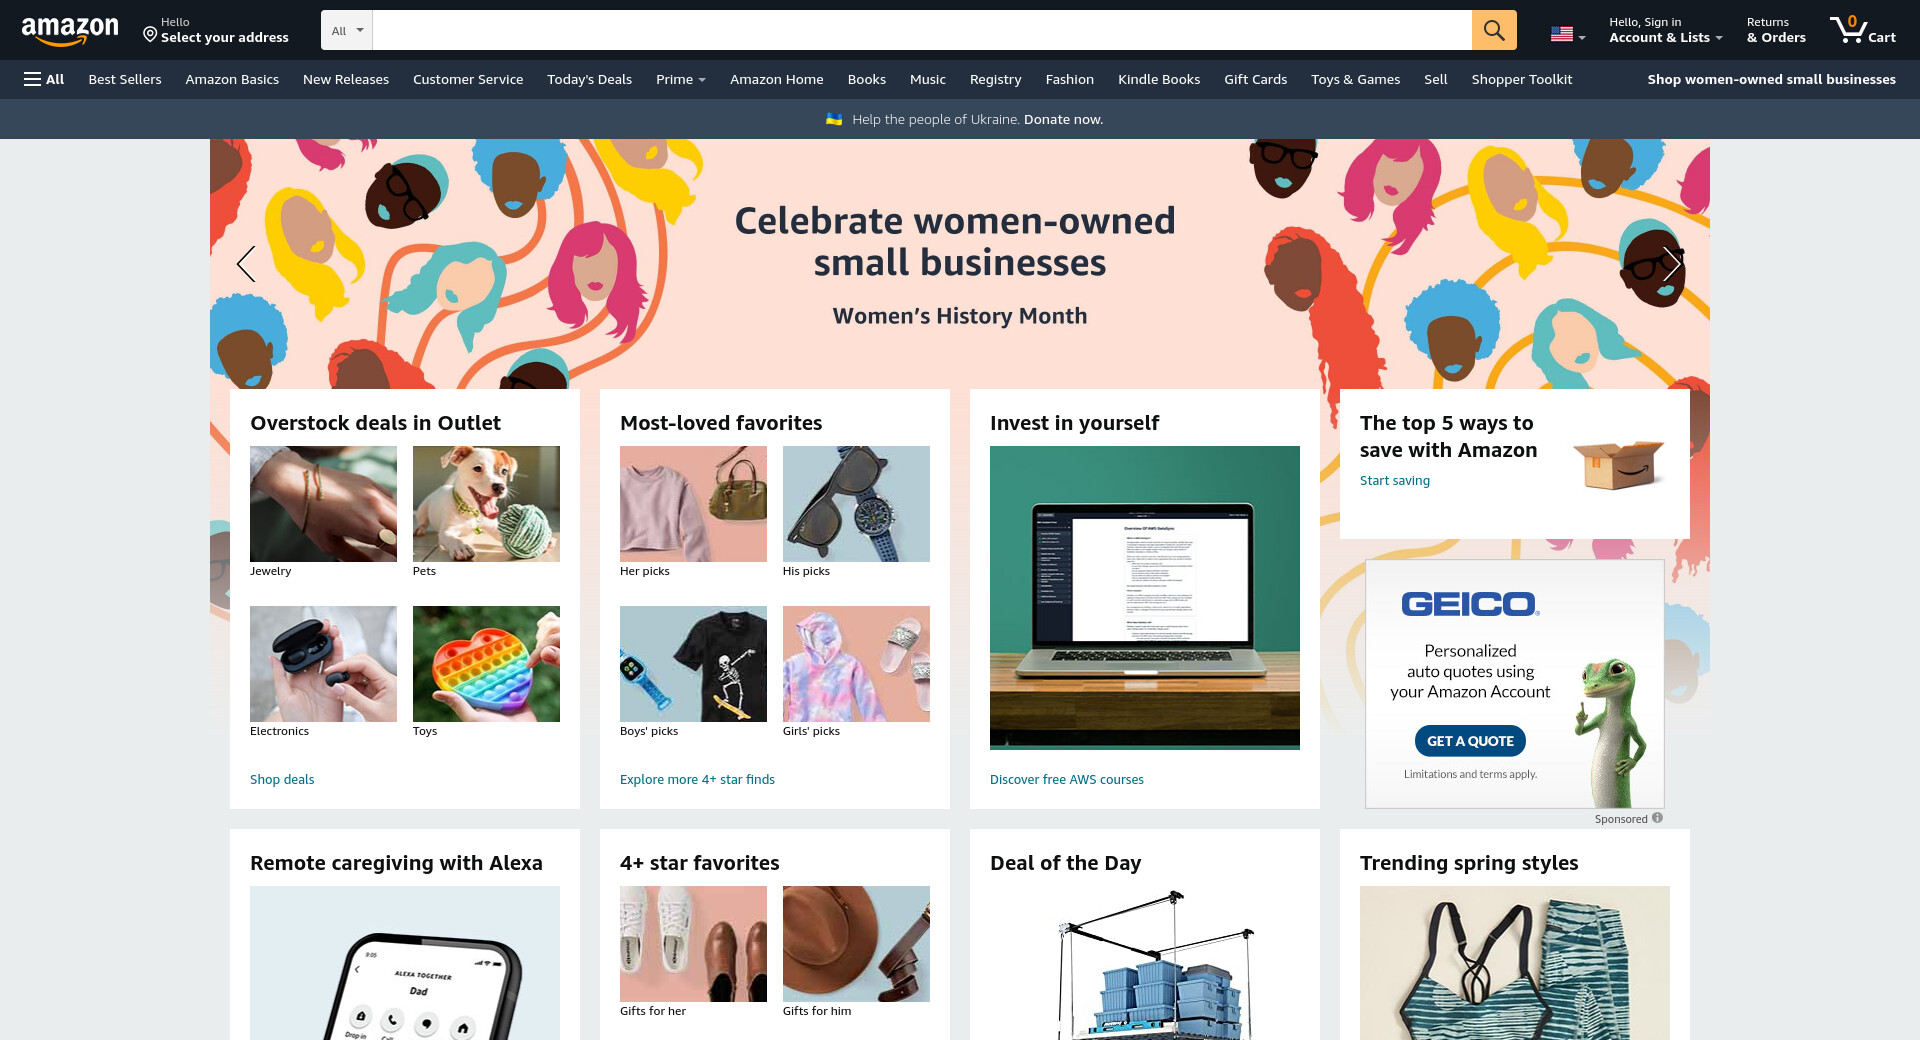Click inside the main search field
The width and height of the screenshot is (1920, 1040).
click(x=922, y=30)
